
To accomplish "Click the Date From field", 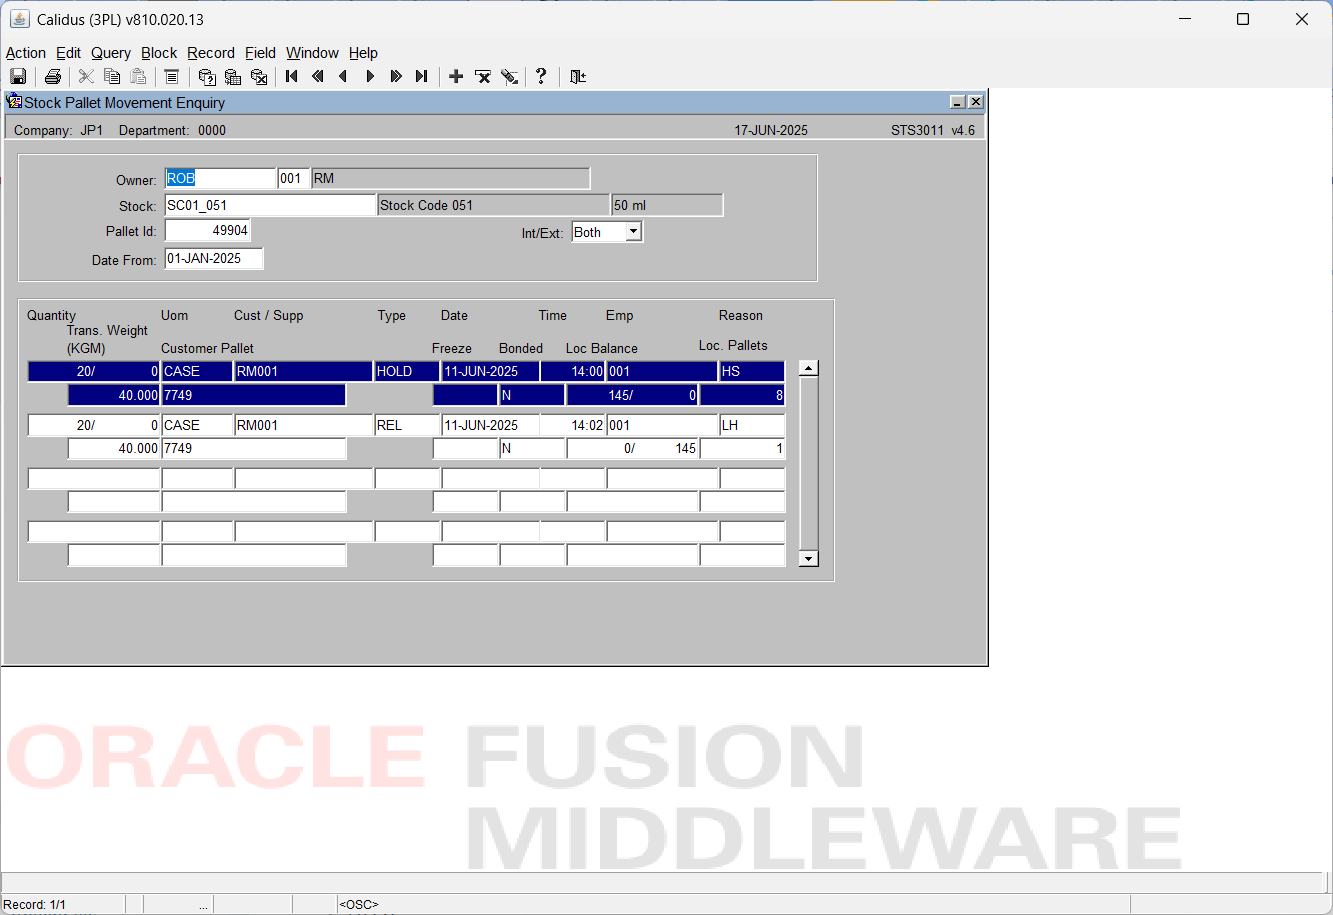I will 214,259.
